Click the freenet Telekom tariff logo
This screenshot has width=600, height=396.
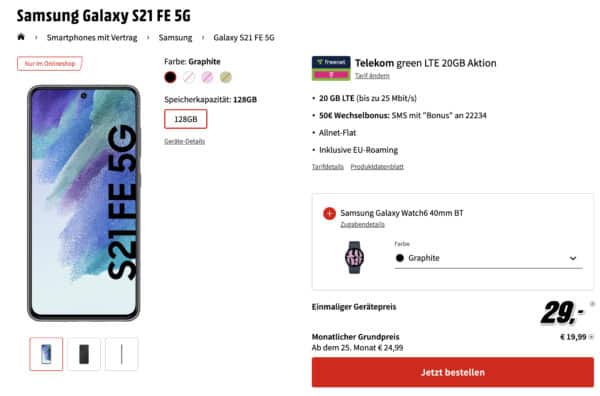(331, 68)
